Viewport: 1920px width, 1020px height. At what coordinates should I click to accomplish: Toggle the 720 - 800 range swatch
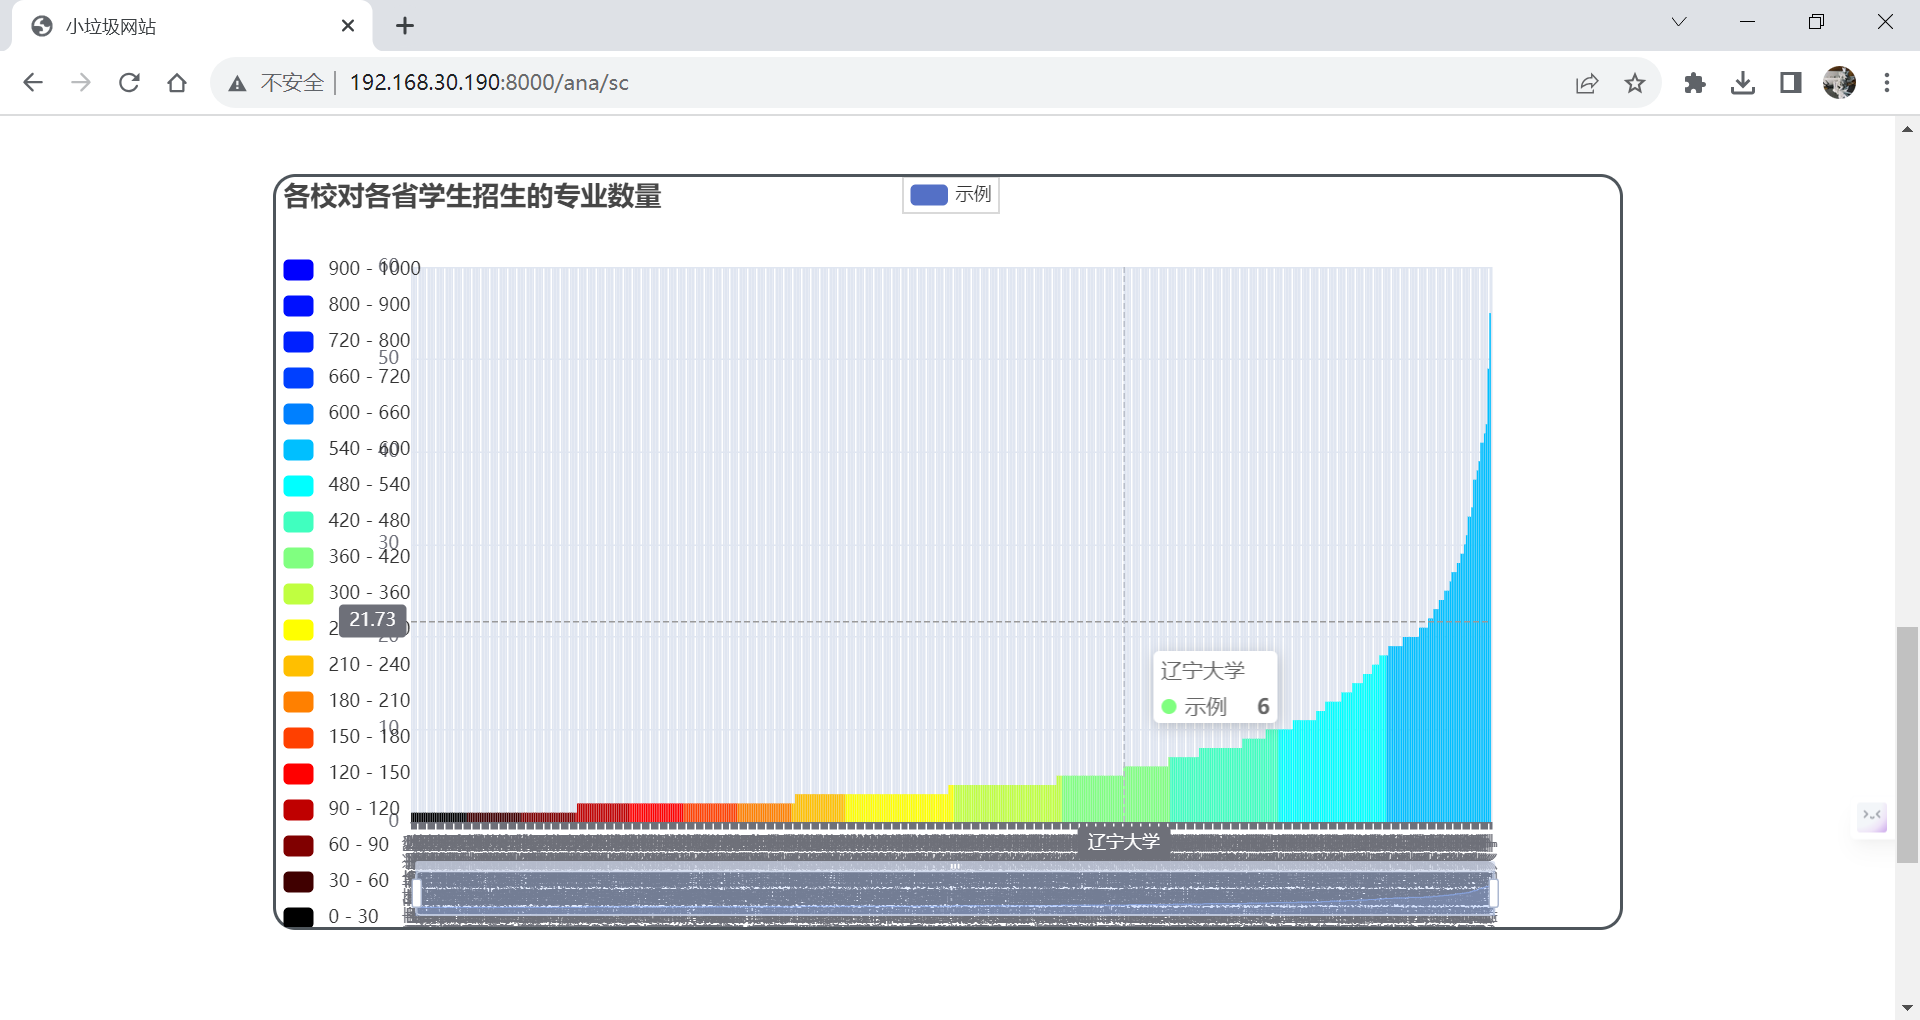(x=299, y=341)
